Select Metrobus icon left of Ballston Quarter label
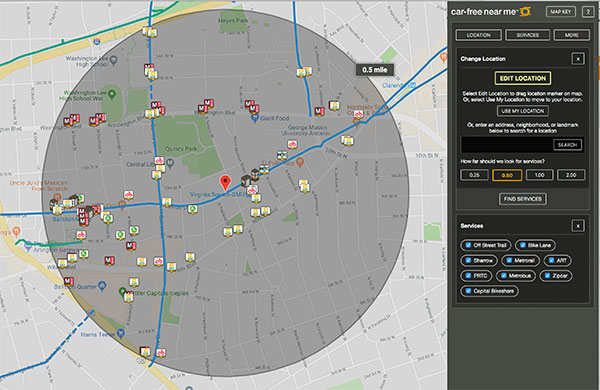 [x=68, y=282]
